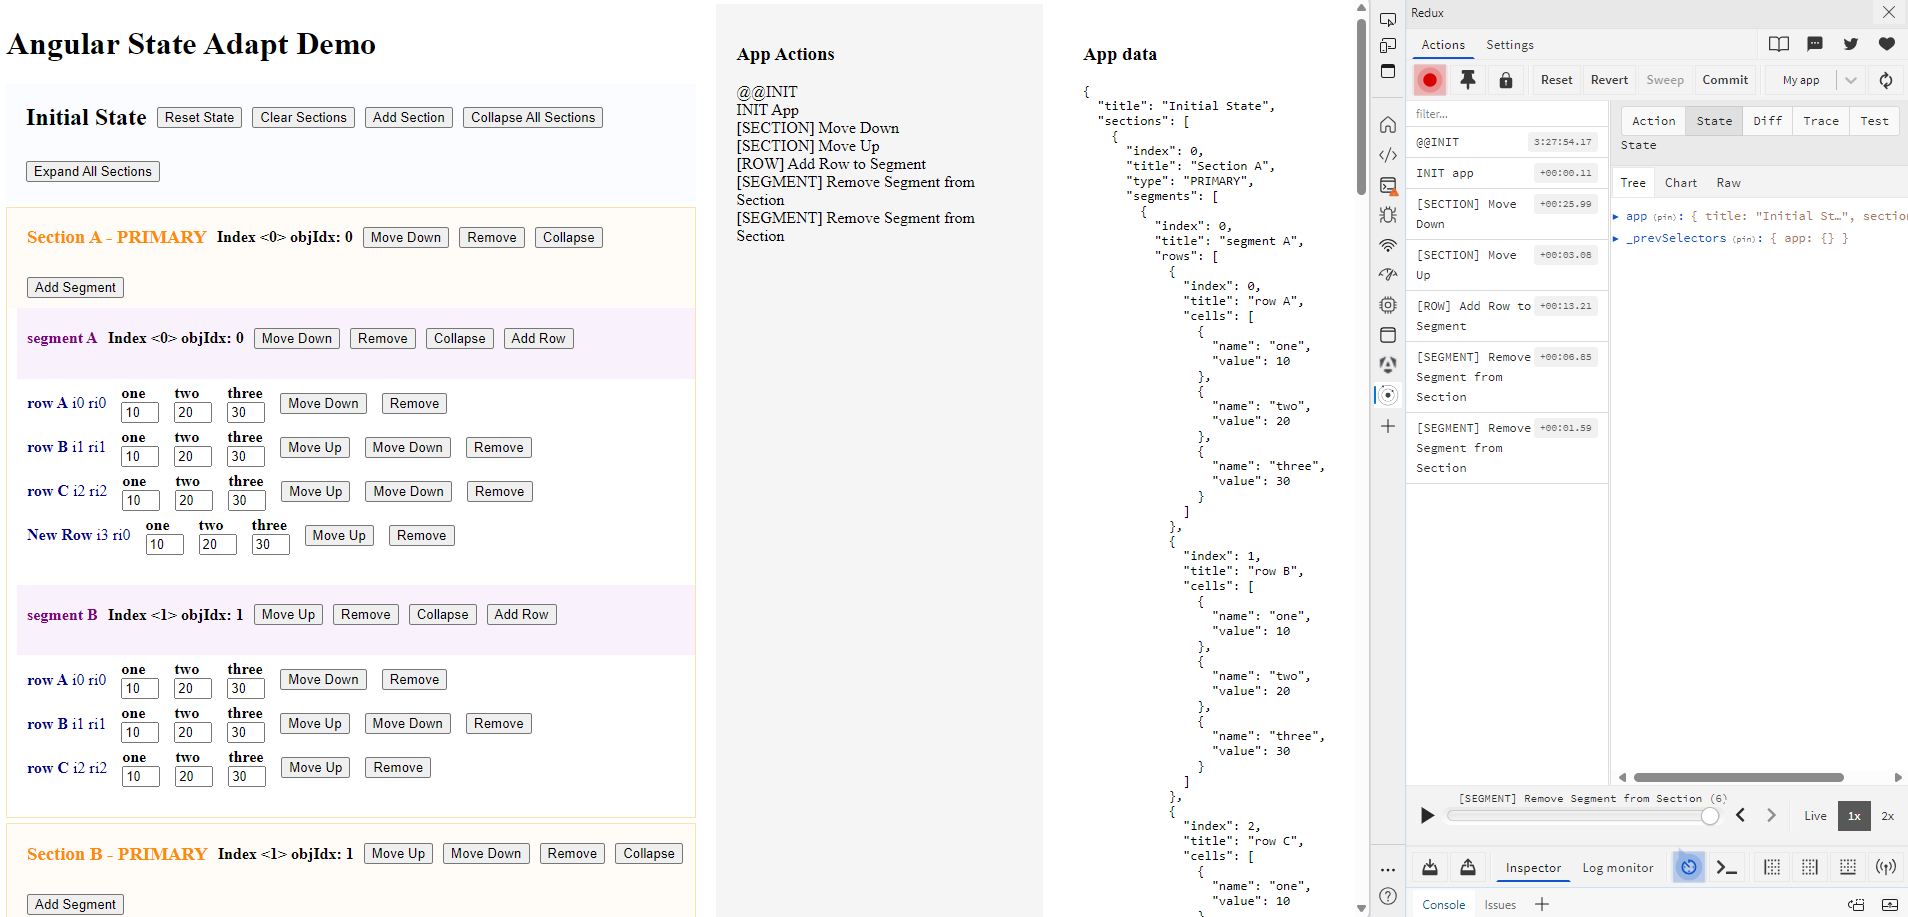Dock Redux monitor to the bottom icon
The image size is (1908, 917).
pyautogui.click(x=1848, y=867)
